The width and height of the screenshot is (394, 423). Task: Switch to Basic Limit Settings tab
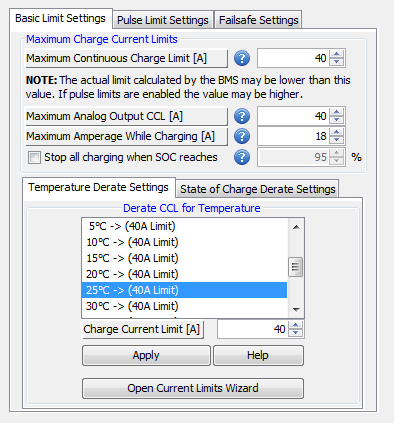pyautogui.click(x=61, y=19)
